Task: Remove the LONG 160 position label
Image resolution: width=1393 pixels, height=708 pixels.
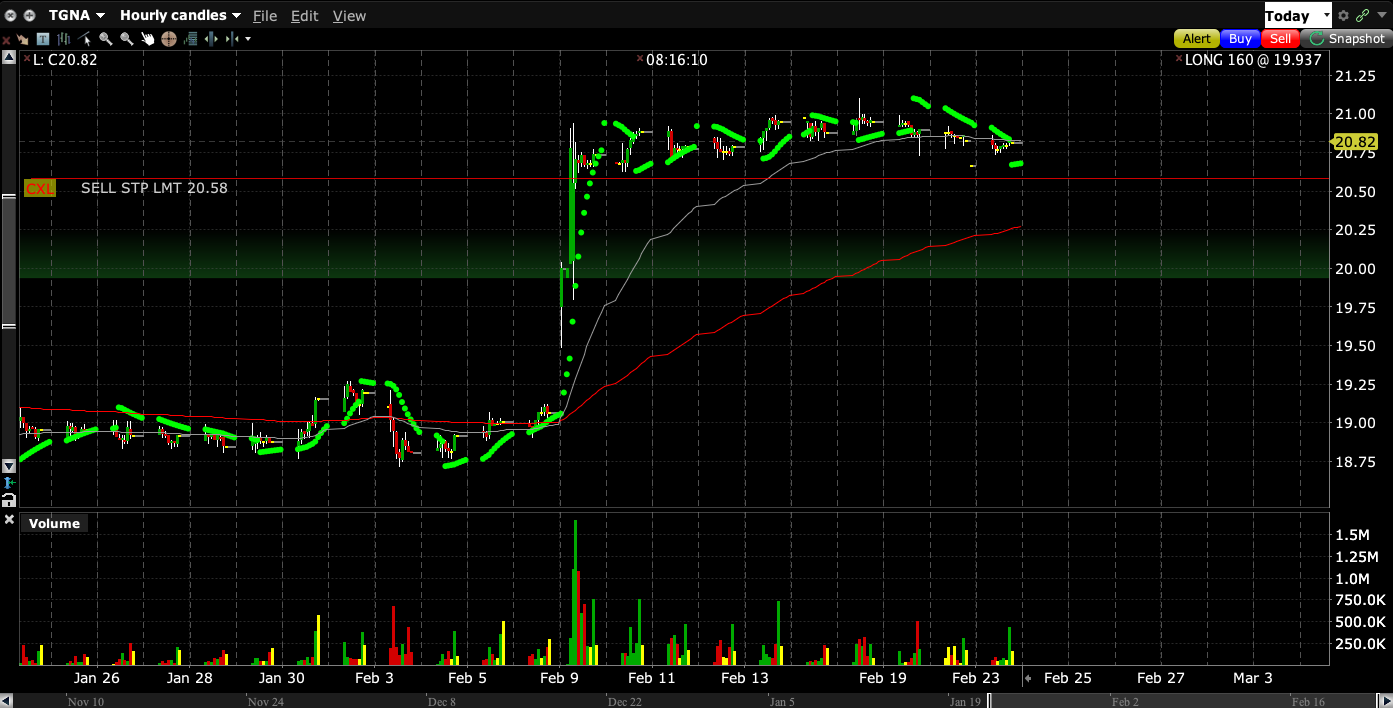Action: 1178,60
